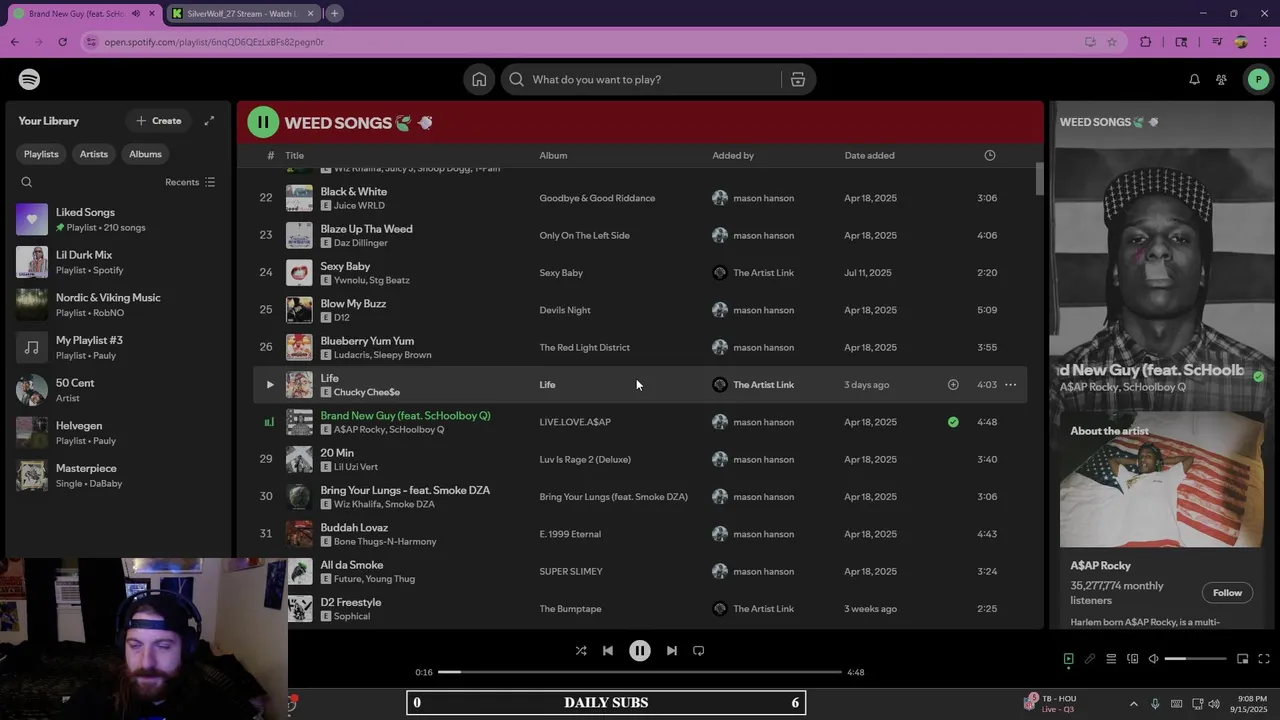The image size is (1280, 720).
Task: Filter the library by Albums
Action: [x=145, y=154]
